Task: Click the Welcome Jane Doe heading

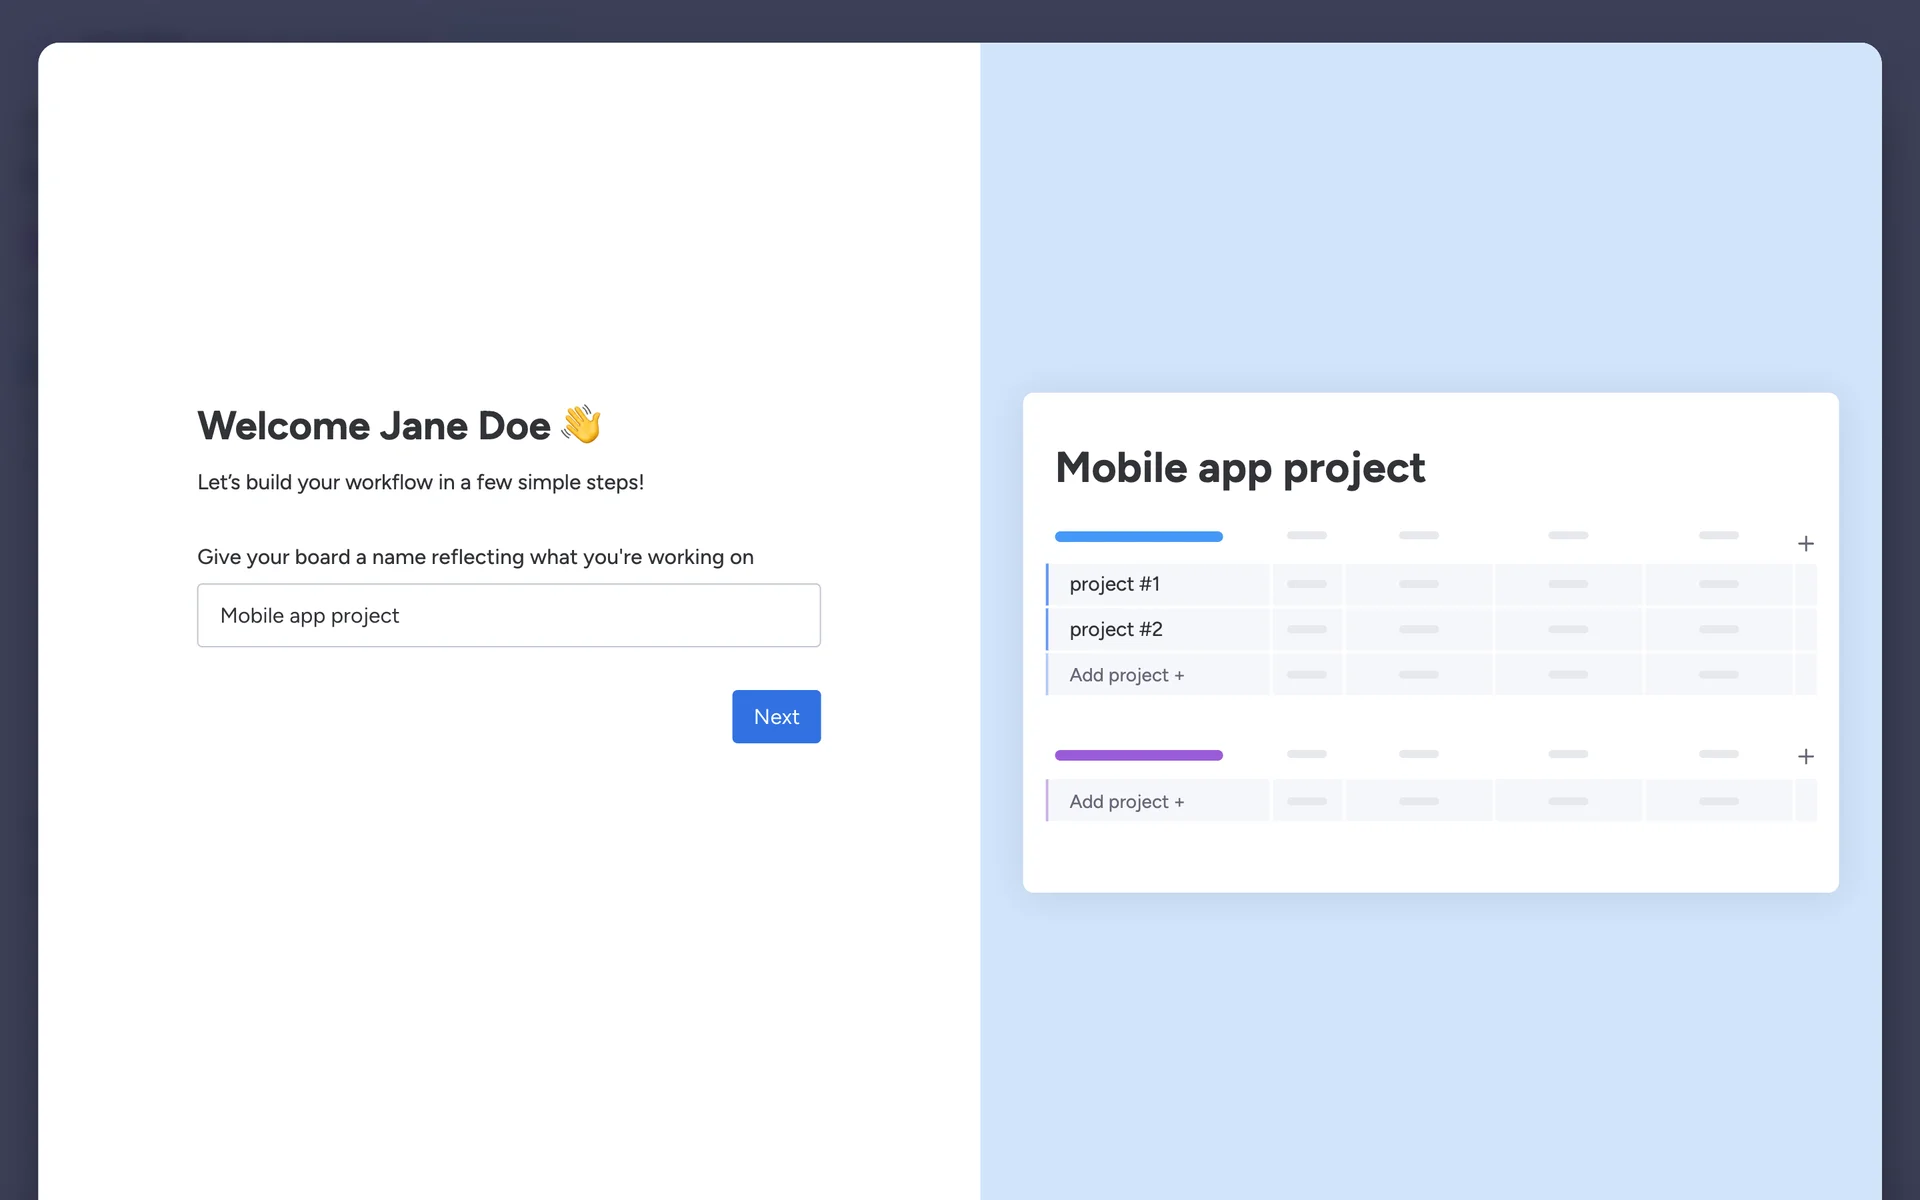Action: [373, 426]
